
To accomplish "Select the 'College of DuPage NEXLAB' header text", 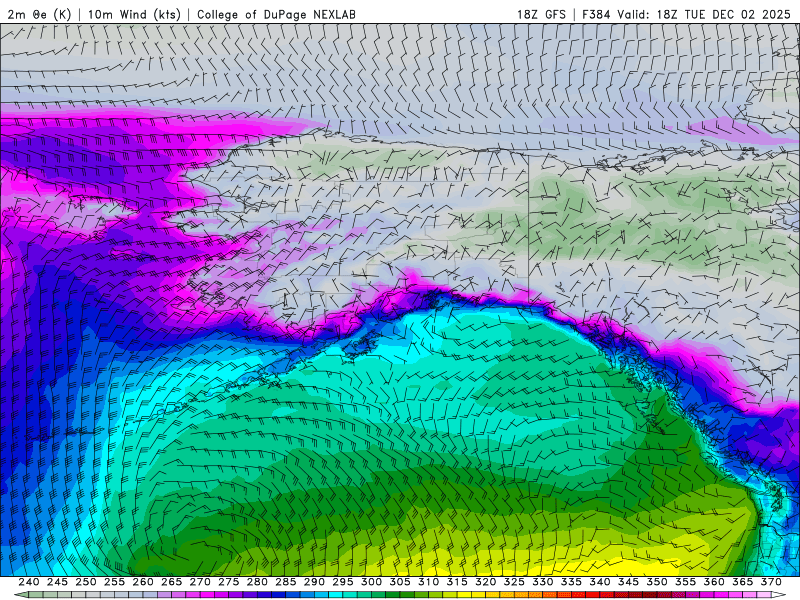I will [x=276, y=14].
